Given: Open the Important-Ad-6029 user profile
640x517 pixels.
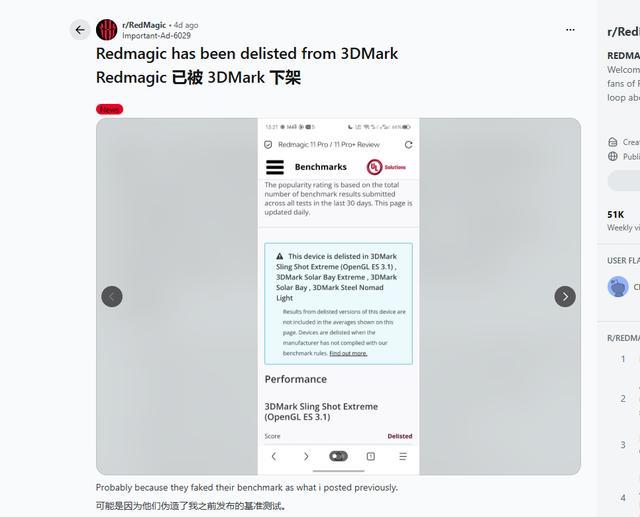Looking at the screenshot, I should coord(156,36).
